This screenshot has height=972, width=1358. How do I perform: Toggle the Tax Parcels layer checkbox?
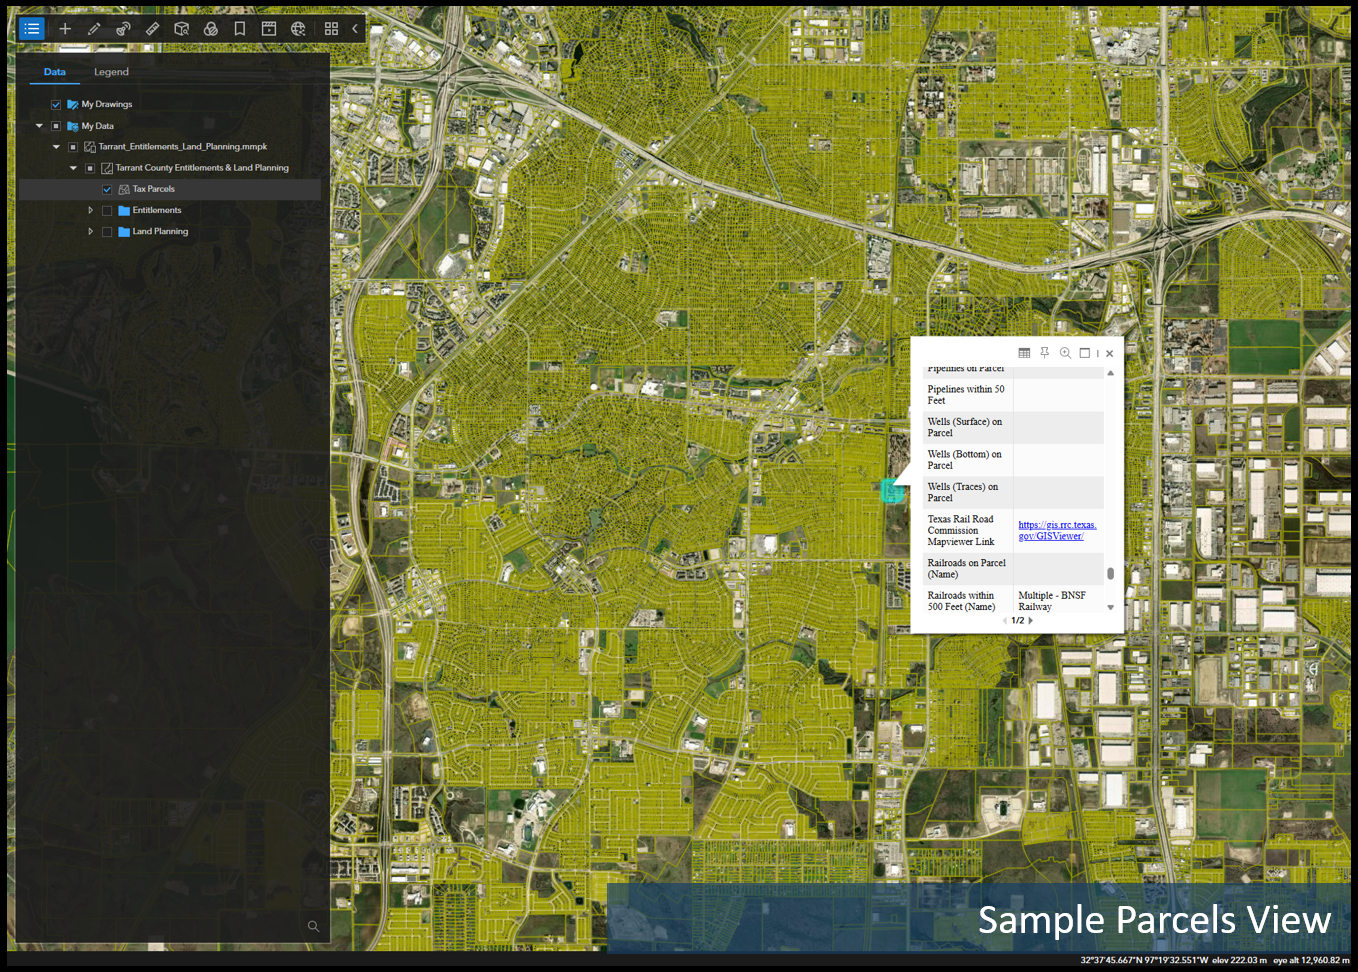(x=107, y=189)
